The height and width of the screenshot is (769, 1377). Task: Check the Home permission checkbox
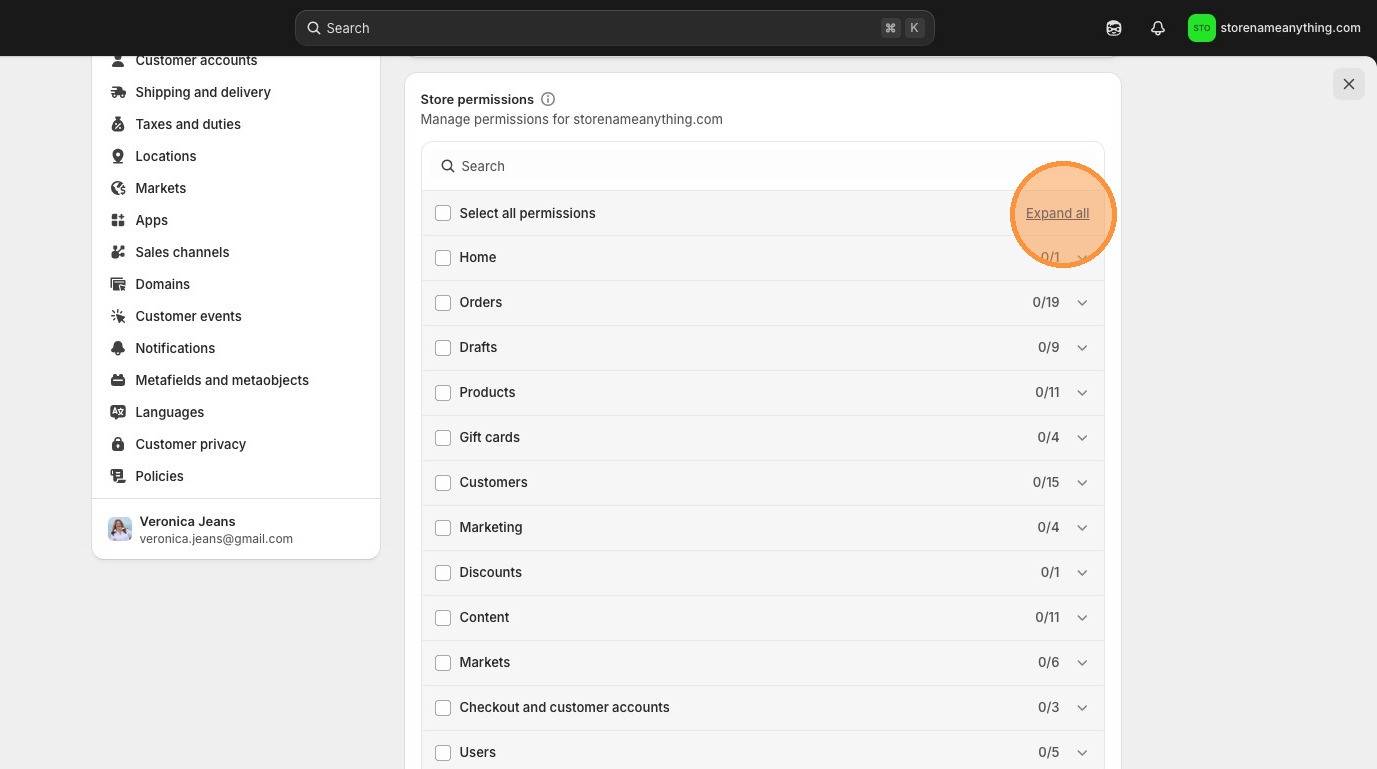(443, 258)
